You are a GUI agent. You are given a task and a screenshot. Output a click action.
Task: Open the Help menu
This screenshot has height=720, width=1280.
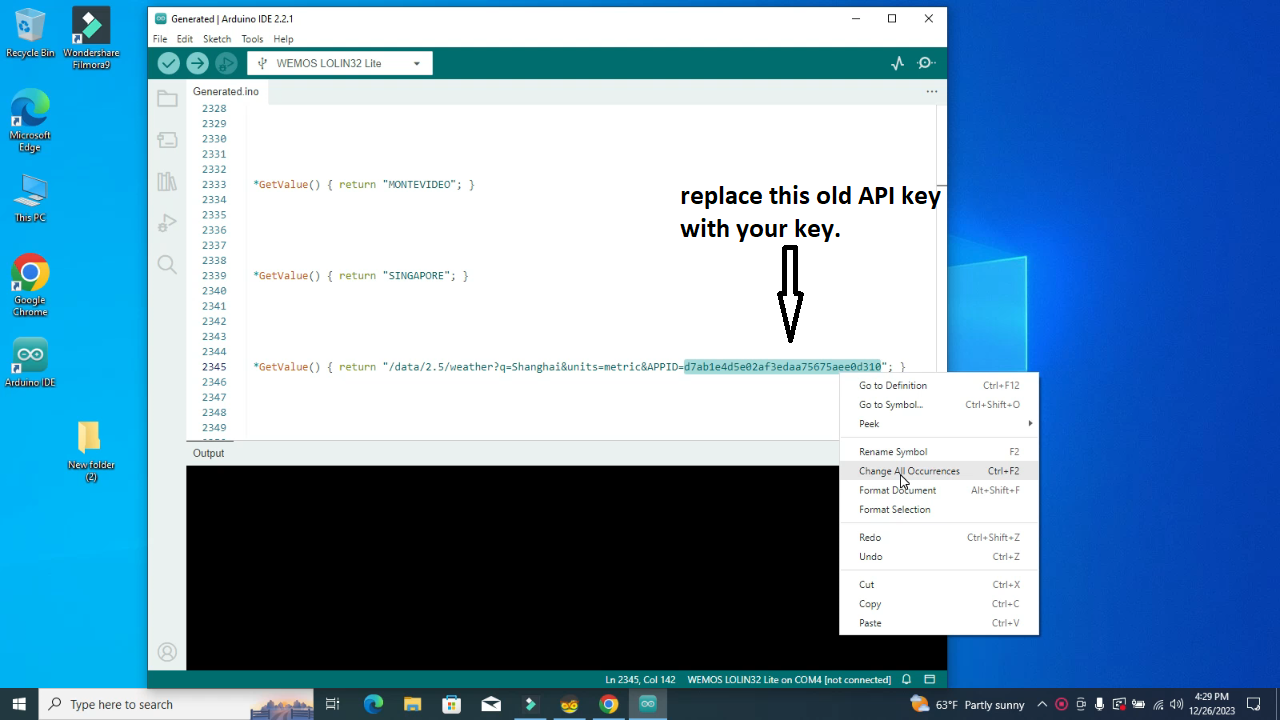click(x=284, y=39)
